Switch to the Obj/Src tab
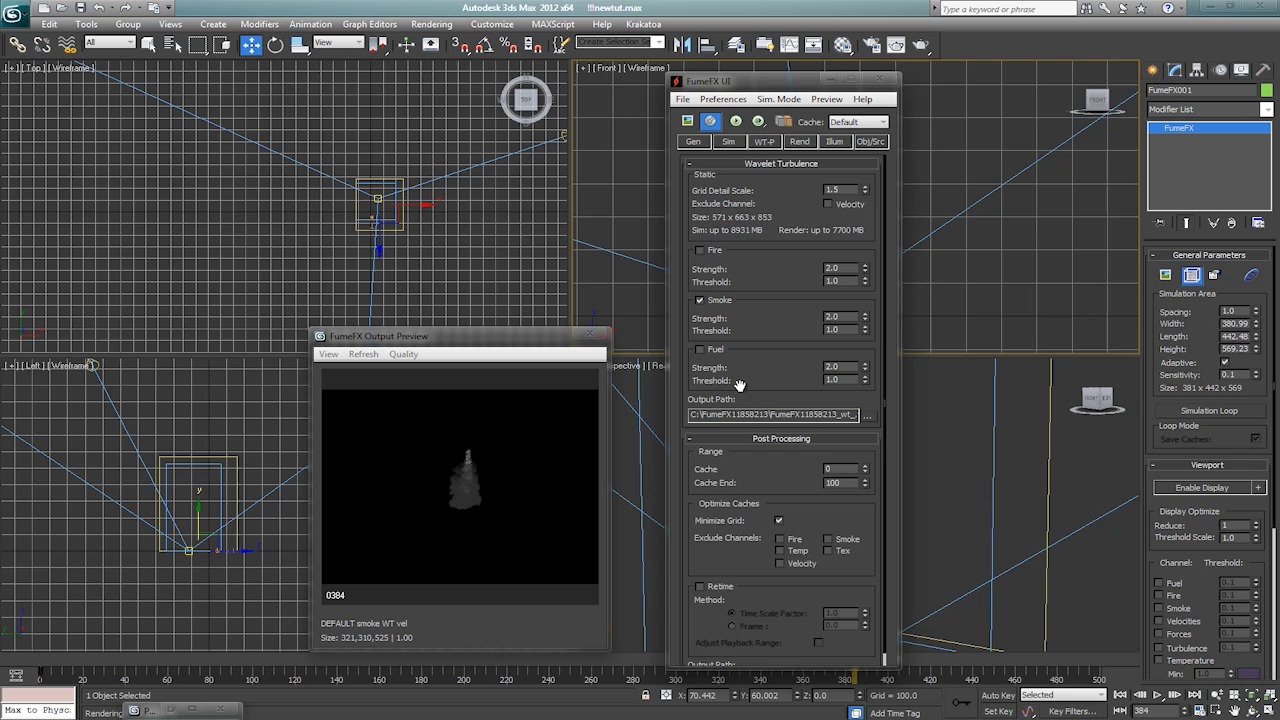The image size is (1280, 720). pyautogui.click(x=870, y=142)
